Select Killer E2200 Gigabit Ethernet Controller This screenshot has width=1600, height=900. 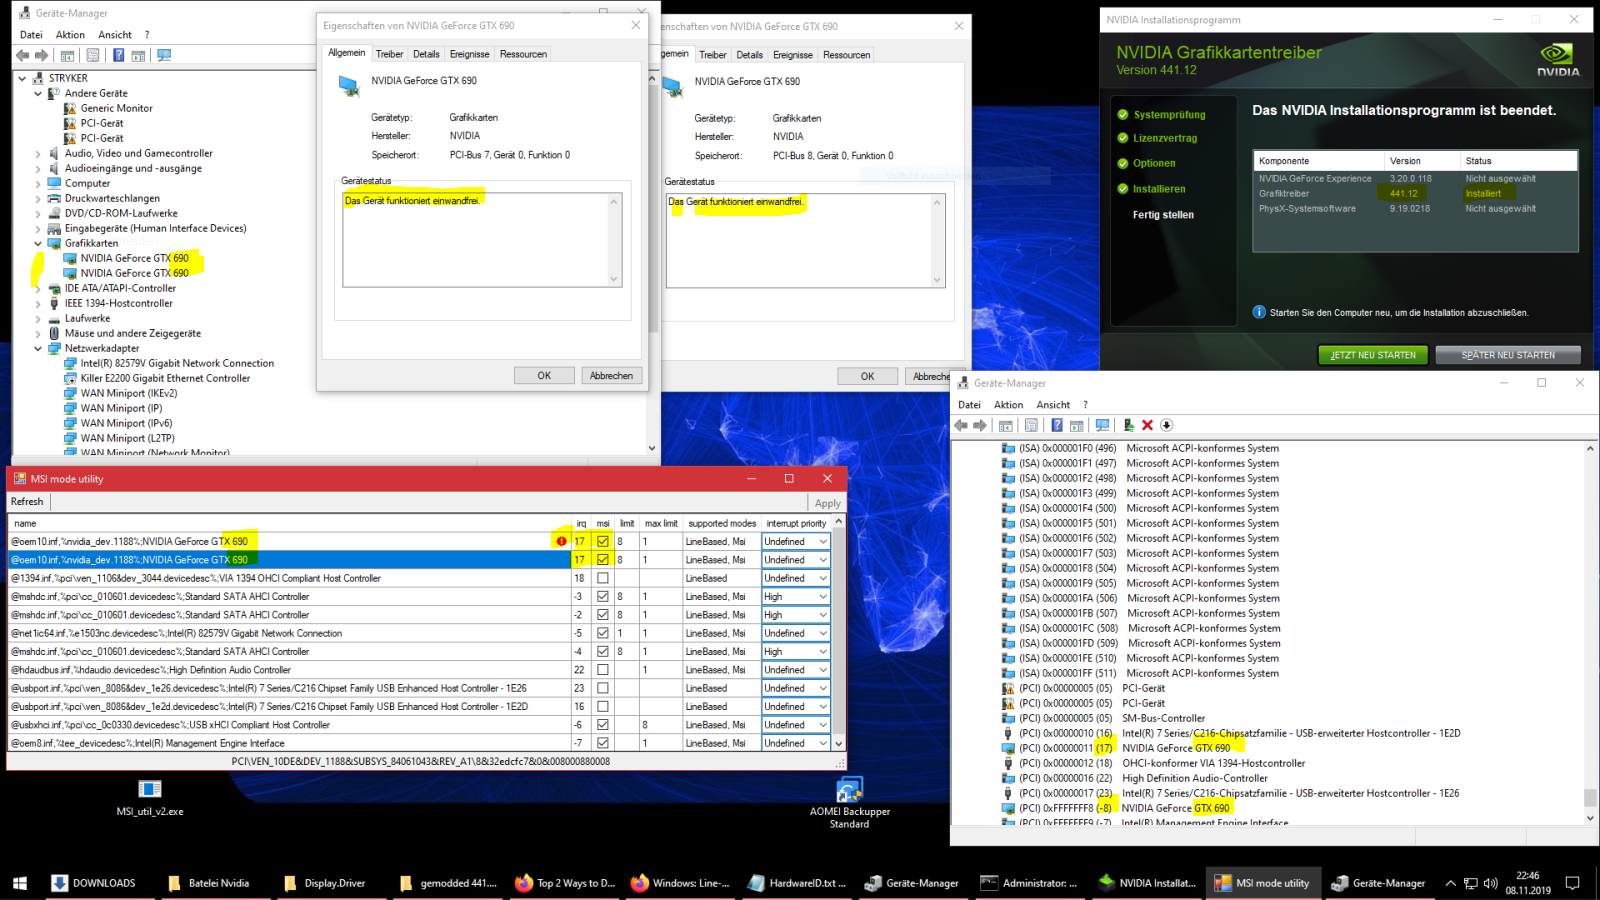coord(165,378)
